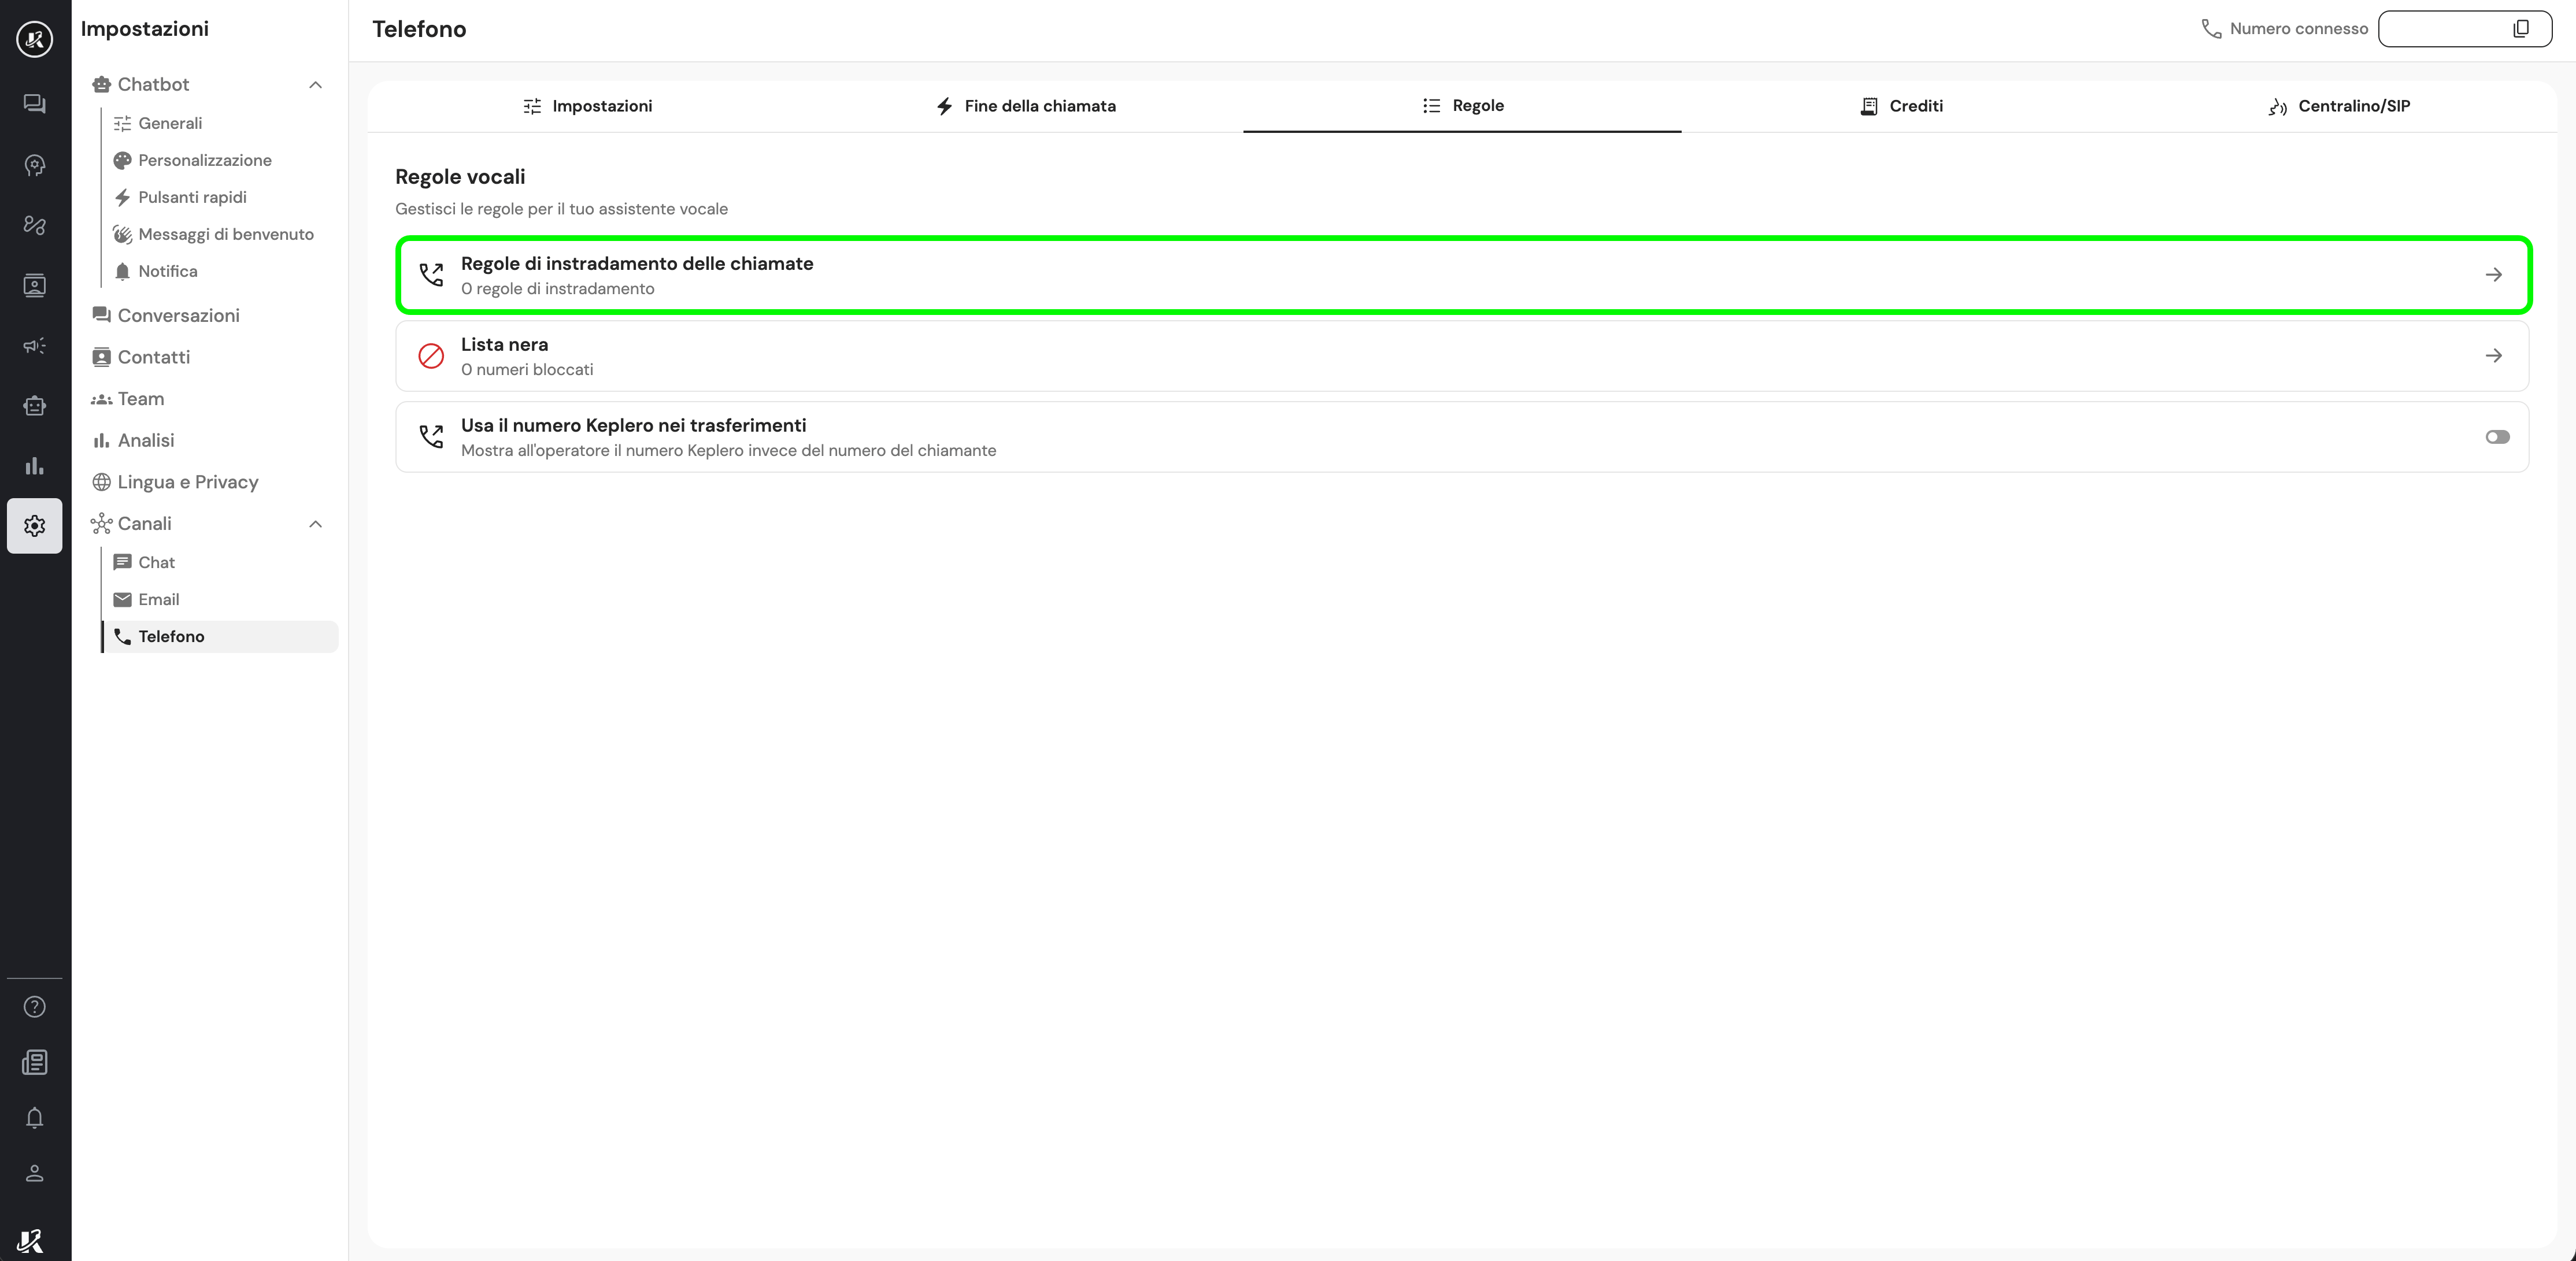Open Analisi settings
This screenshot has width=2576, height=1261.
coord(210,441)
